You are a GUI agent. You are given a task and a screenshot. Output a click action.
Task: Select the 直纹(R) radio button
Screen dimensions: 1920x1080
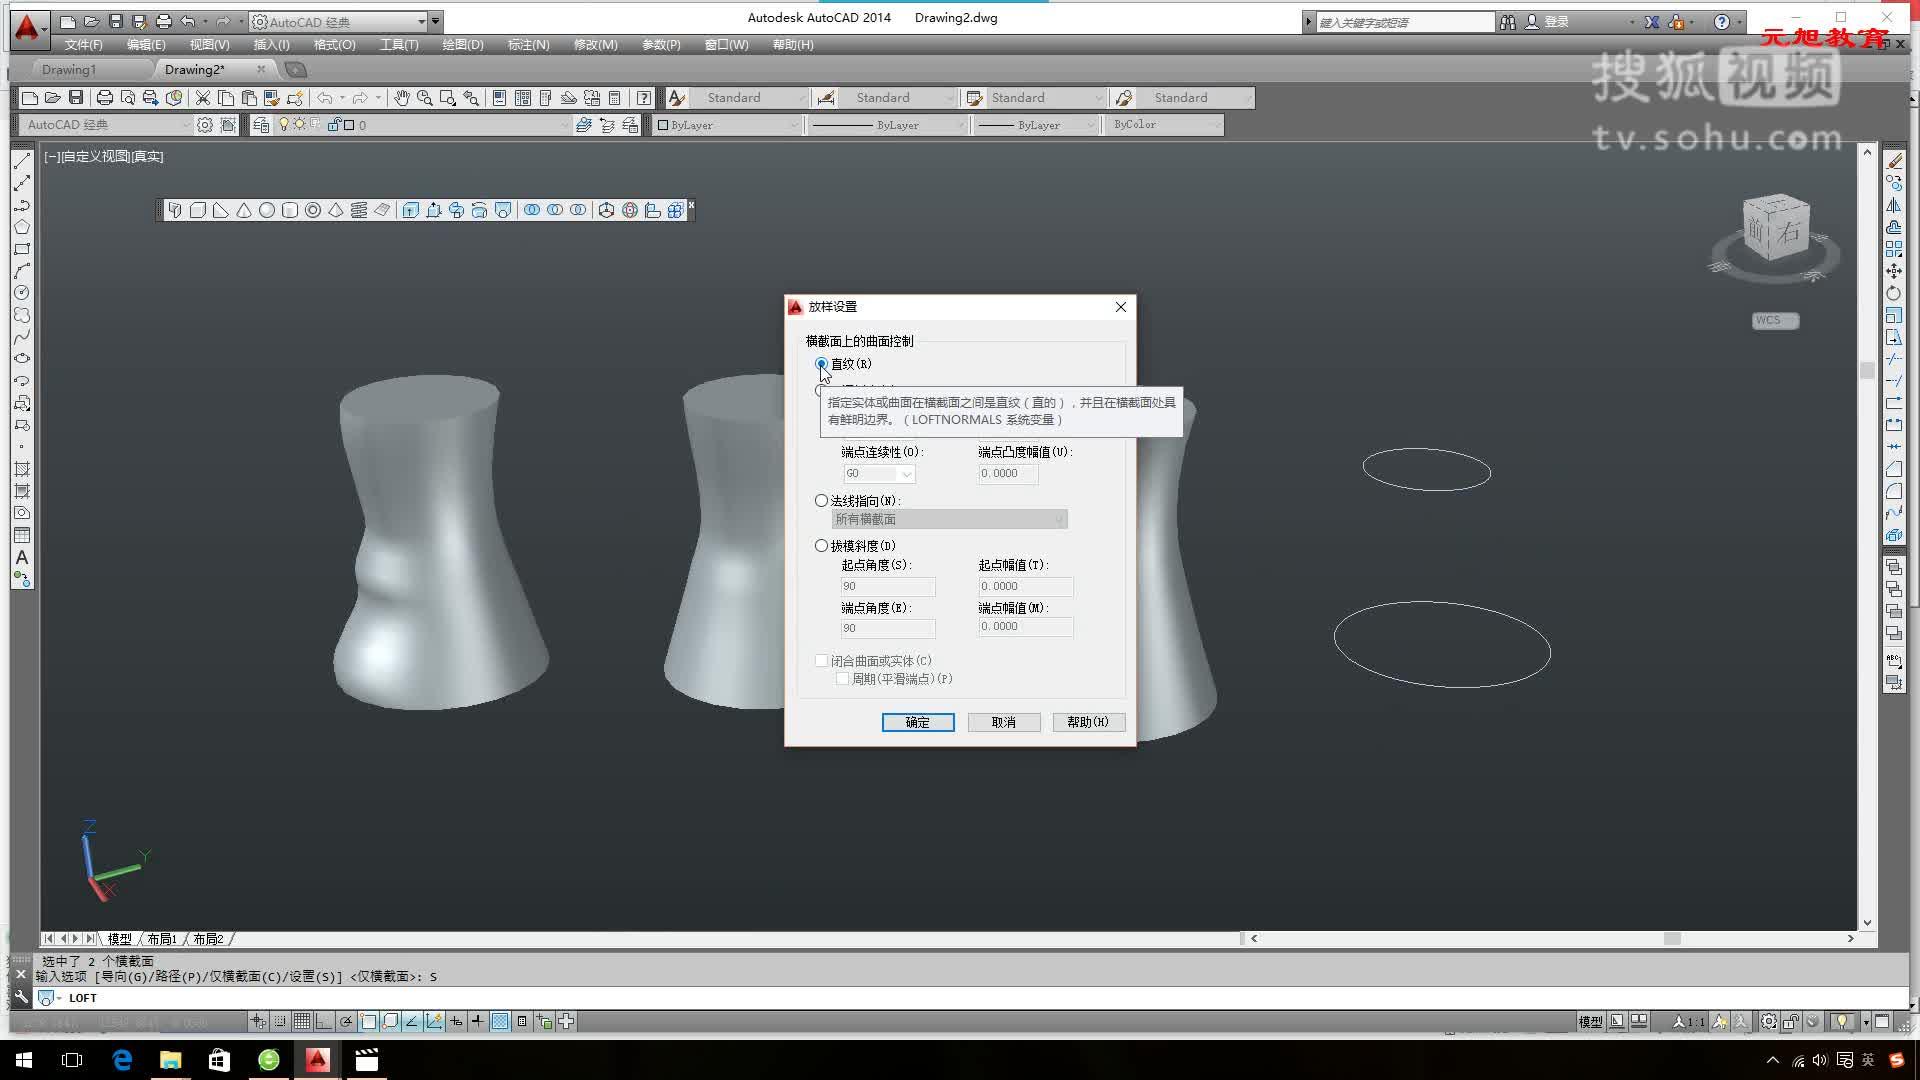point(822,364)
